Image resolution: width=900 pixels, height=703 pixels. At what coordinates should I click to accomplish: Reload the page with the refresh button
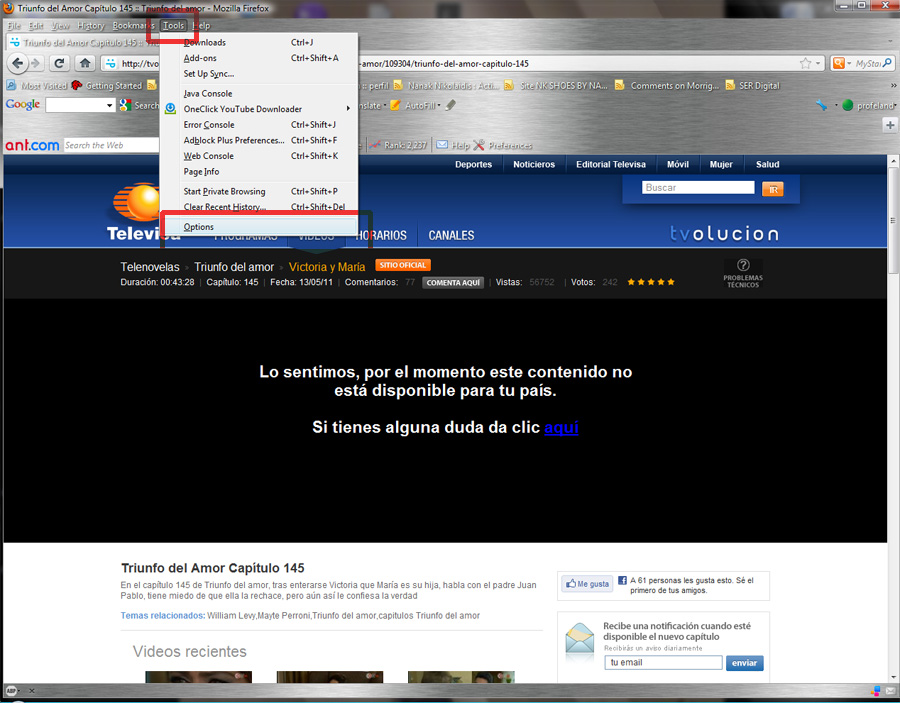pyautogui.click(x=59, y=63)
